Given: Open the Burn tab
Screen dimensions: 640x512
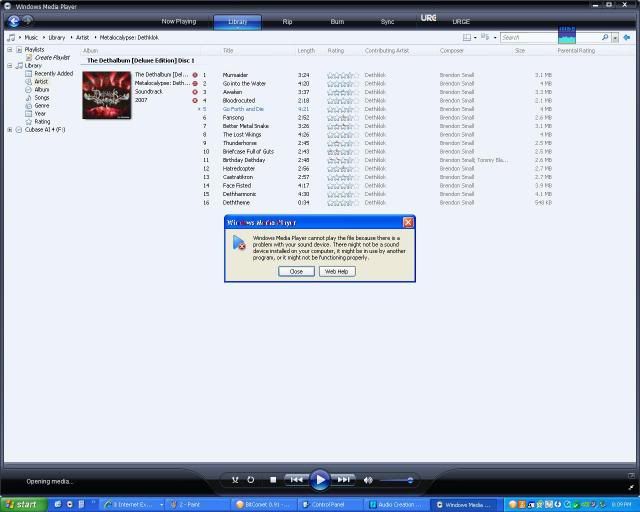Looking at the screenshot, I should click(337, 22).
